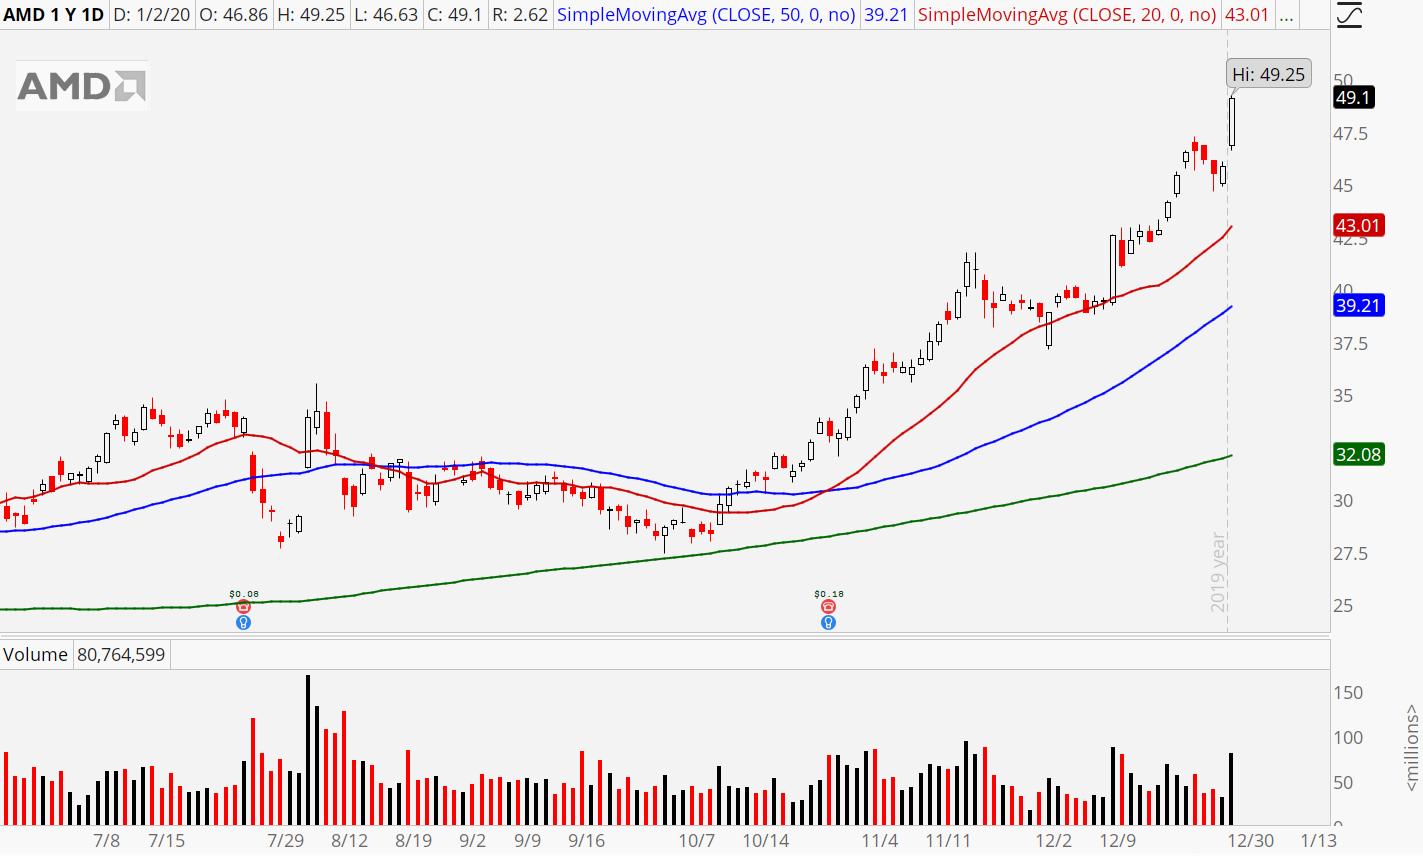
Task: Click the H: 49.25 high value in the header
Action: tap(310, 15)
